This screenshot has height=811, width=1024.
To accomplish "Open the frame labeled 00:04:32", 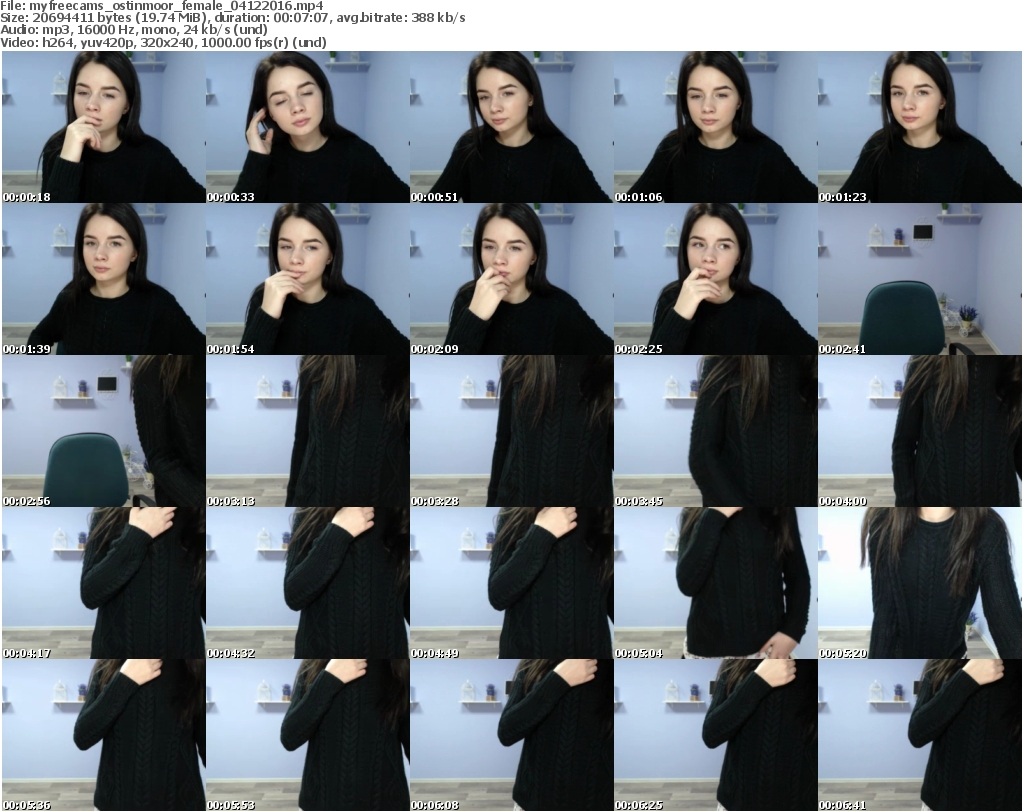I will pyautogui.click(x=307, y=583).
